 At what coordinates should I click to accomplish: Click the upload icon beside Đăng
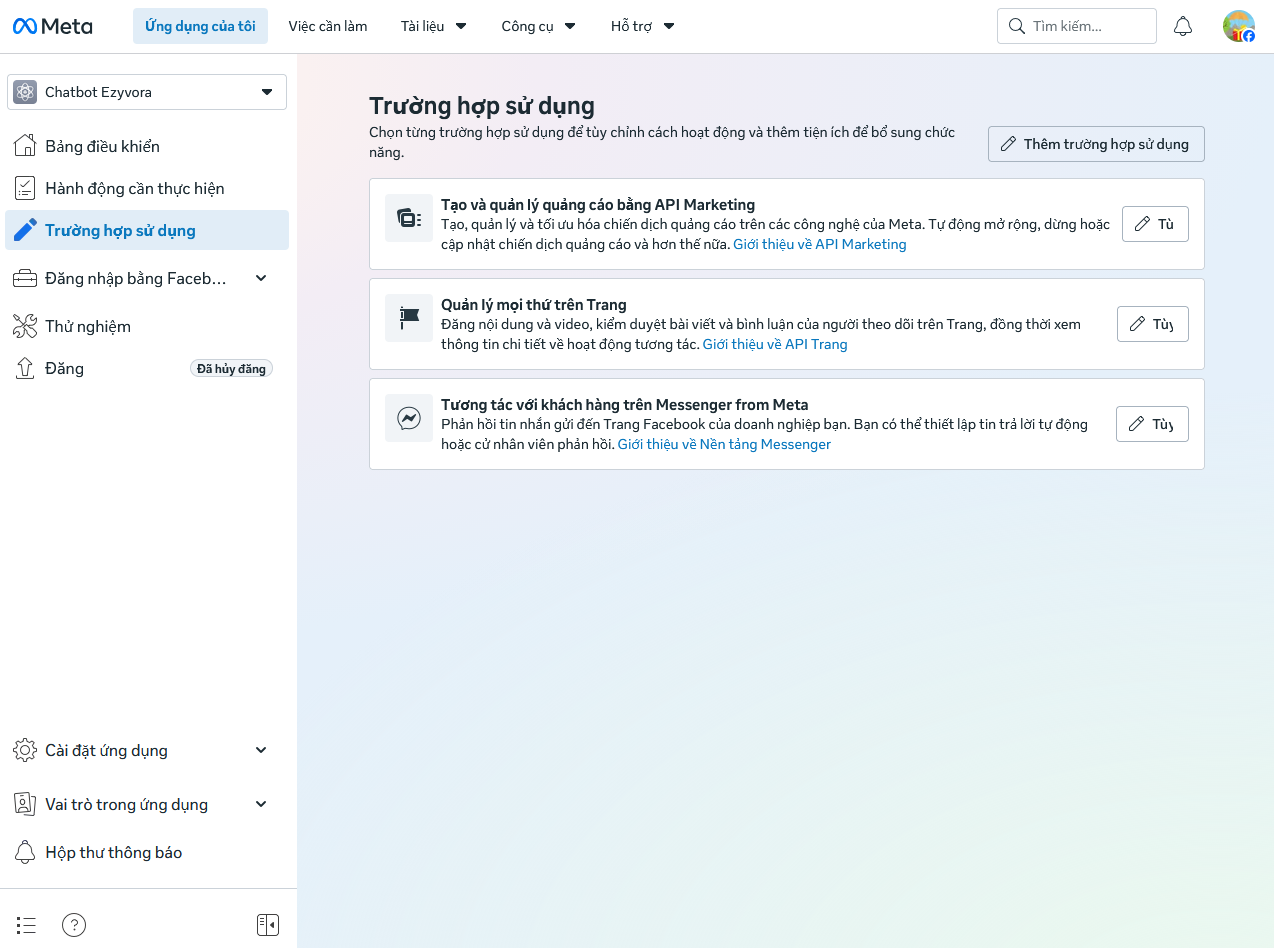tap(25, 368)
